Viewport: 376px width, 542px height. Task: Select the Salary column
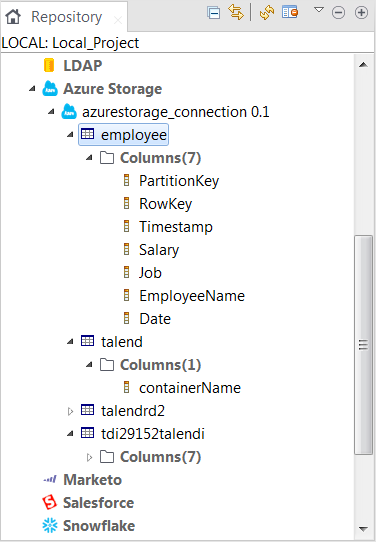coord(159,250)
